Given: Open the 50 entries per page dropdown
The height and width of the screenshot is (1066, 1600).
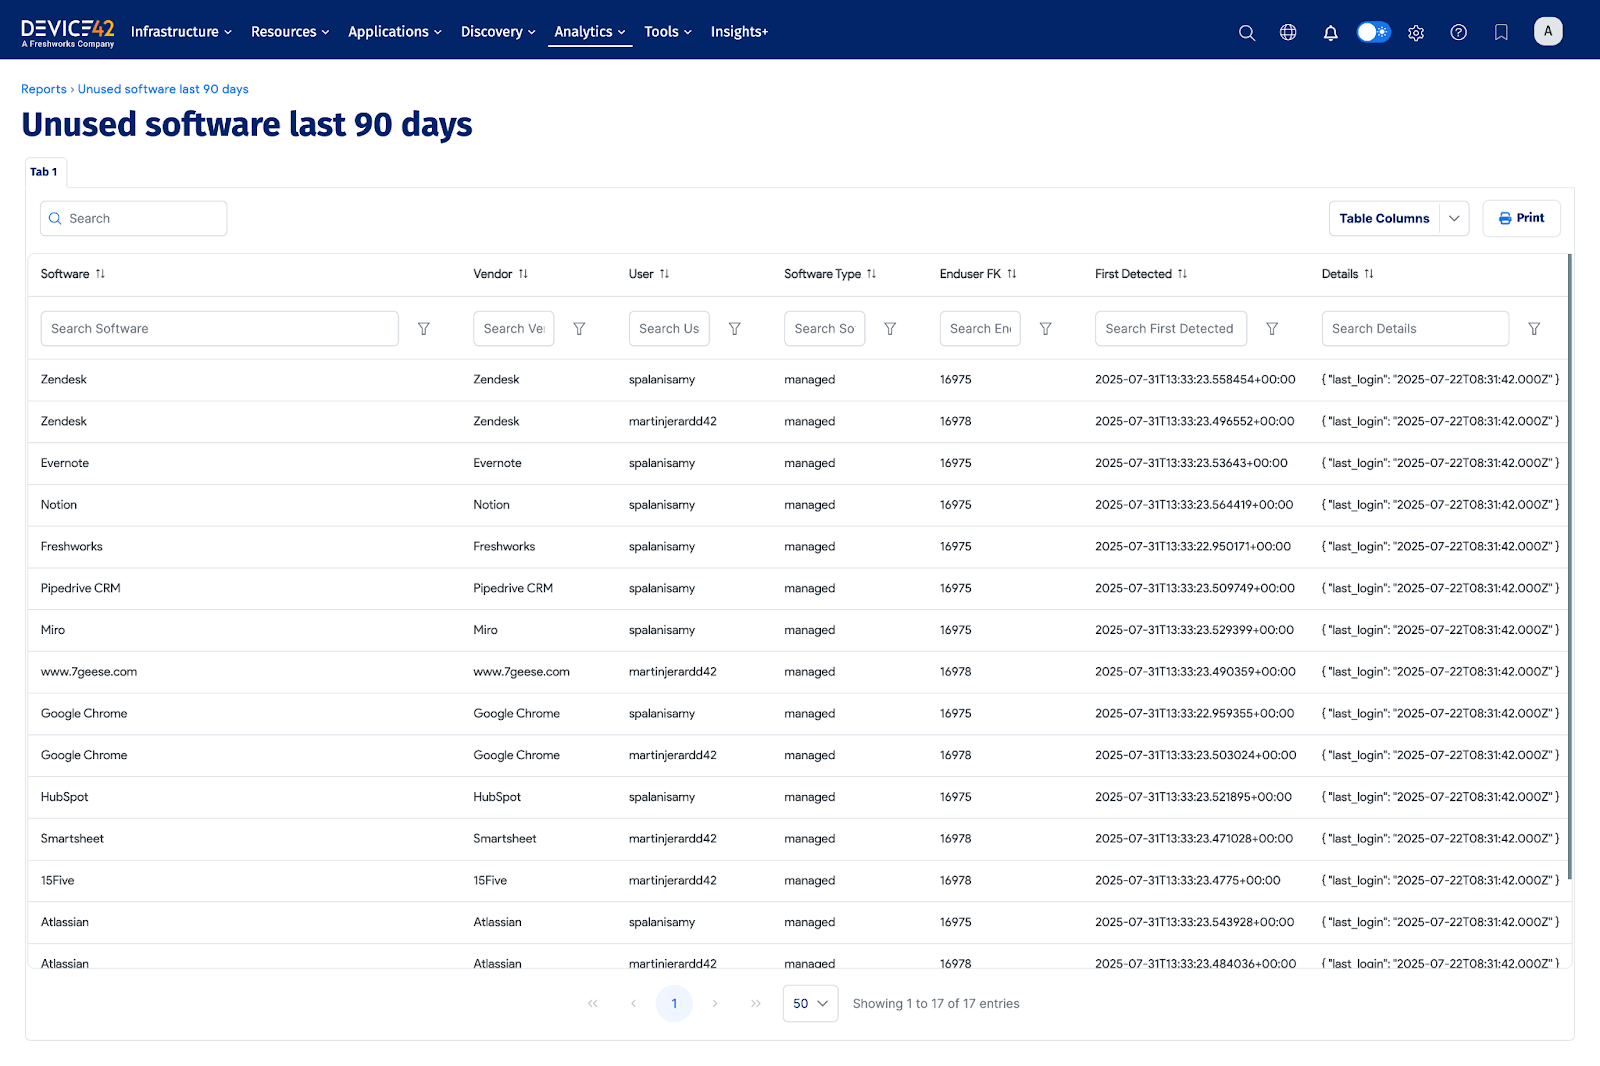Looking at the screenshot, I should 809,1003.
